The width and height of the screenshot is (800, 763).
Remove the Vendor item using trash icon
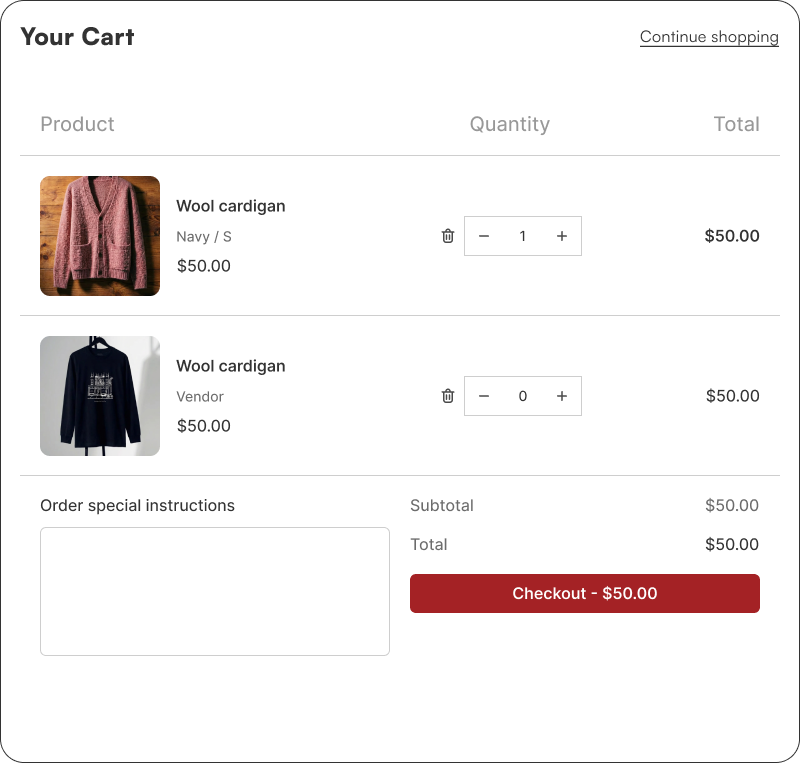click(x=447, y=396)
